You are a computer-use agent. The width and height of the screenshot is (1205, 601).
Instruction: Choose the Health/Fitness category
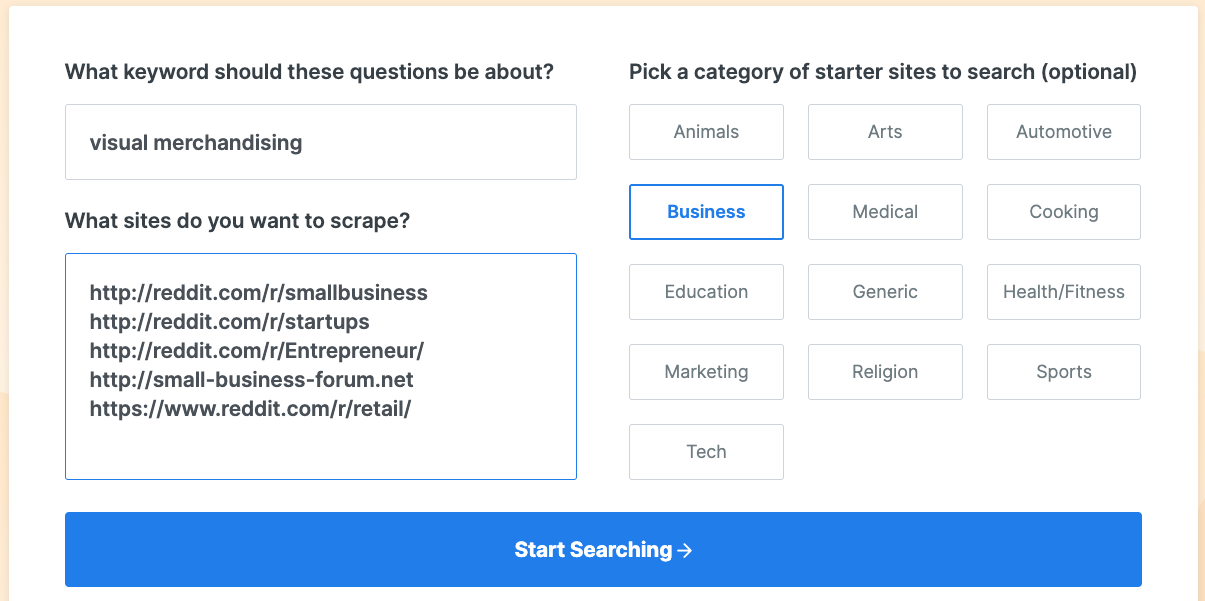click(x=1063, y=292)
